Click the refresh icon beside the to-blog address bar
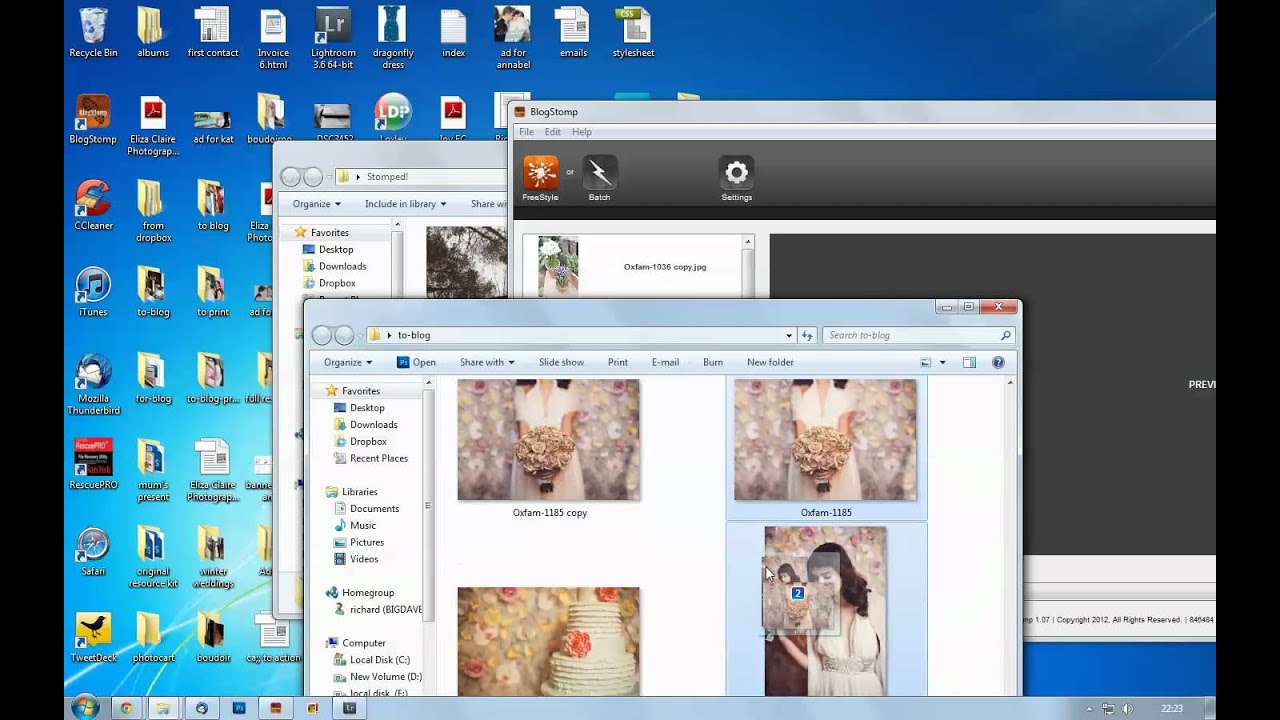1280x720 pixels. click(807, 335)
